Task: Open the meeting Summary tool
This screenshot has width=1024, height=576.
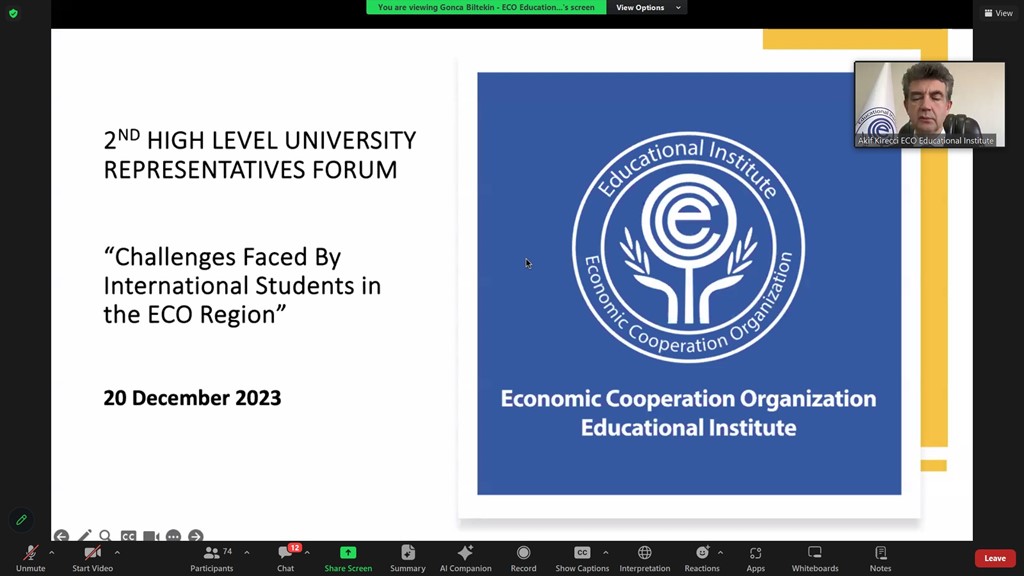Action: point(408,558)
